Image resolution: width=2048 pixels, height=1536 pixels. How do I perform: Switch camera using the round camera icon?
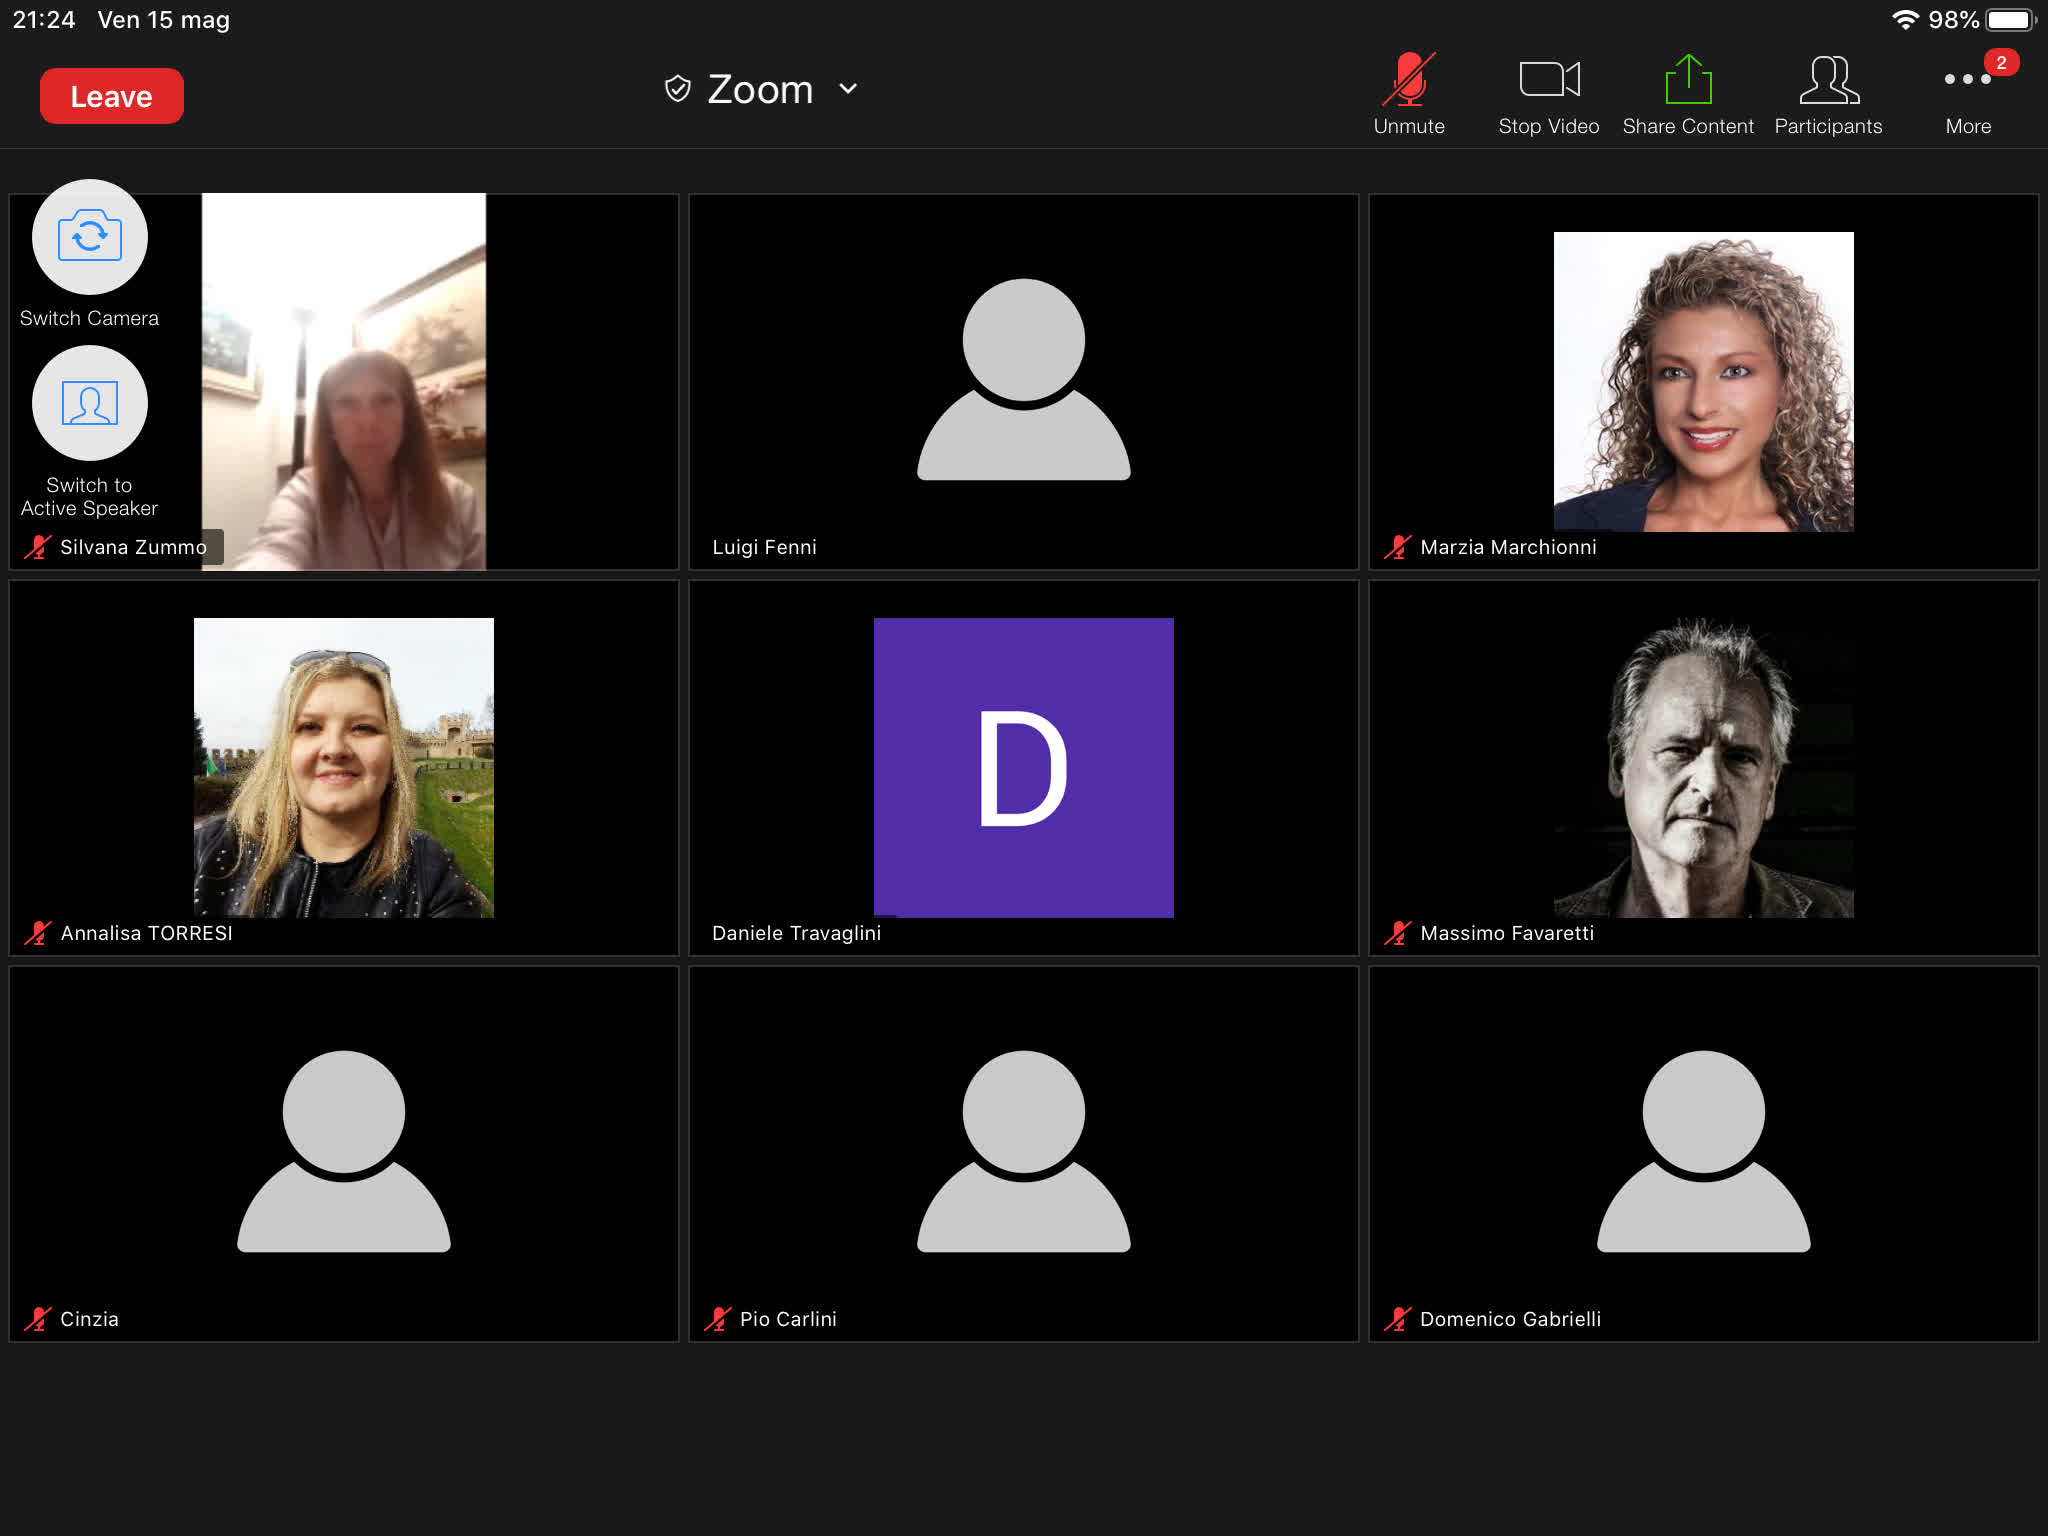click(x=89, y=237)
